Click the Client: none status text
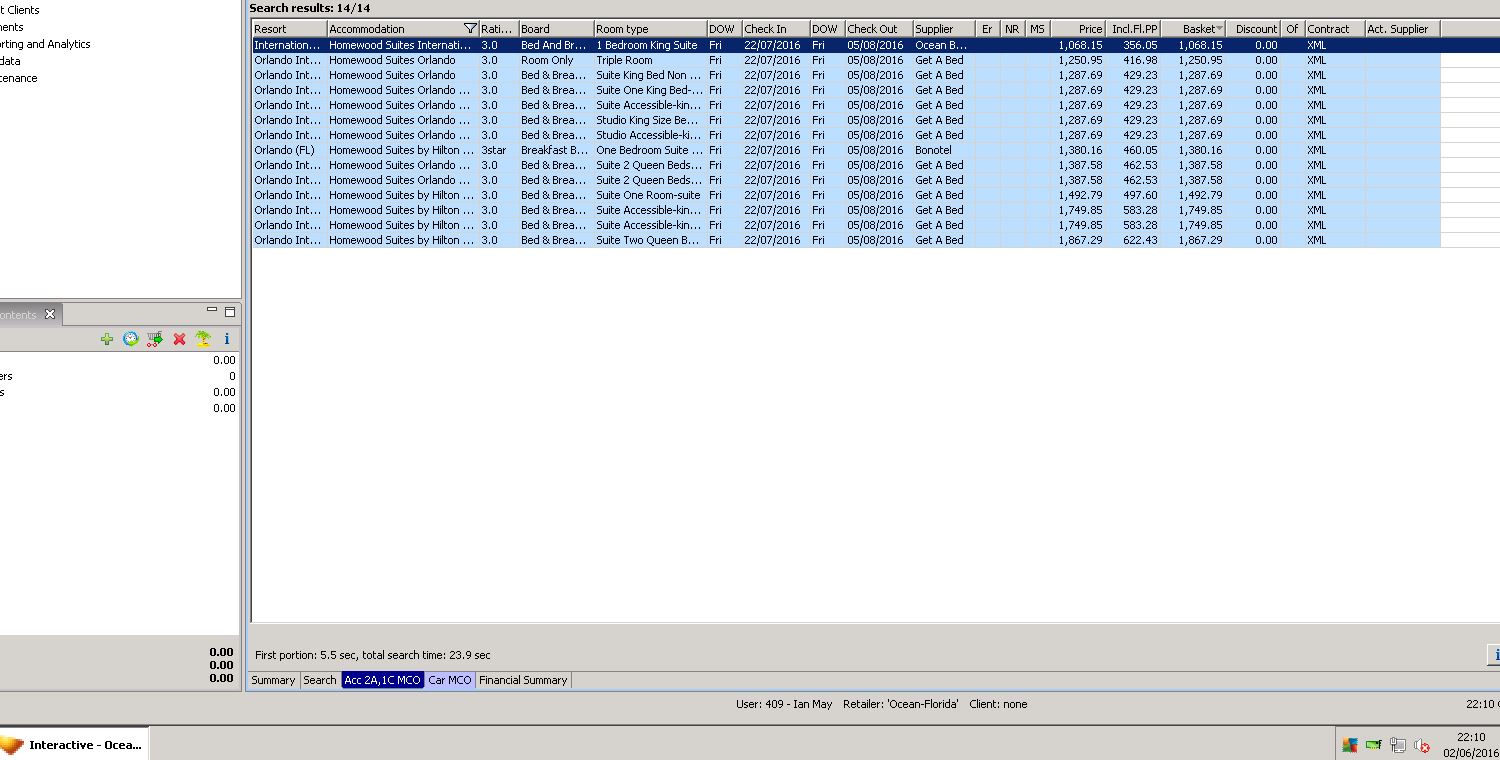Screen dimensions: 1500x760 pos(998,704)
